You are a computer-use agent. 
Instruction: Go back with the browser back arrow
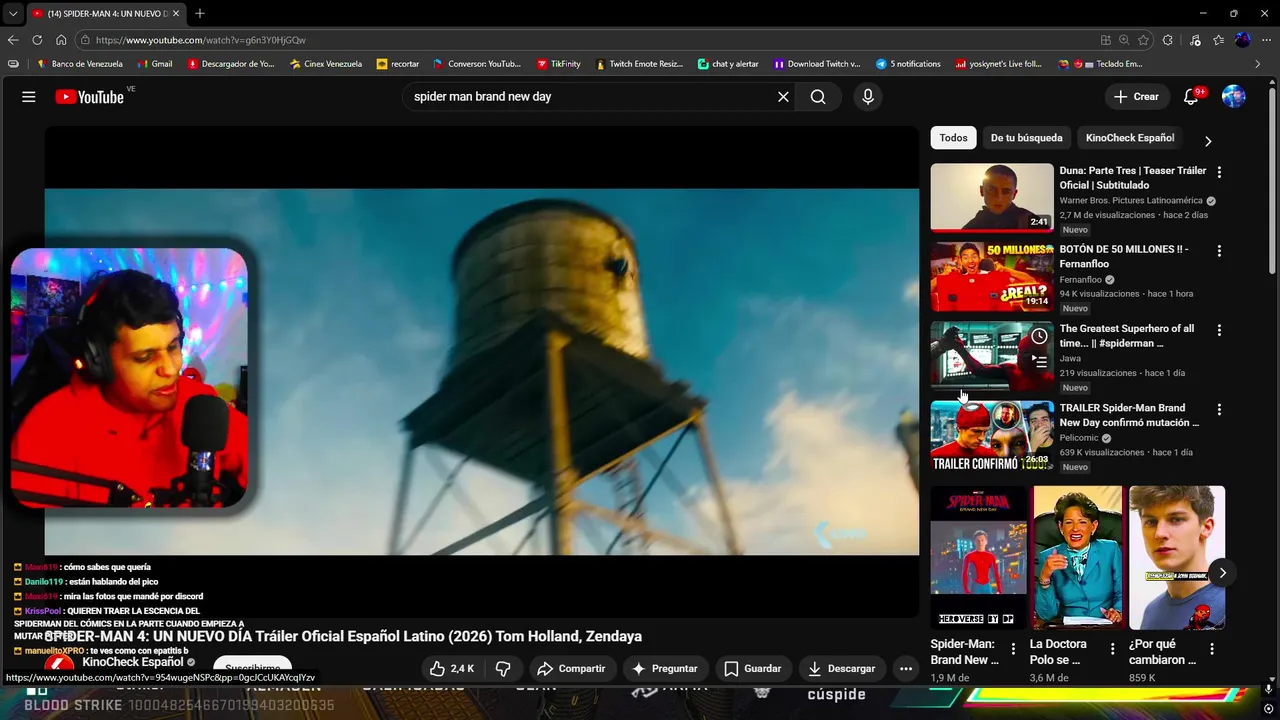13,40
